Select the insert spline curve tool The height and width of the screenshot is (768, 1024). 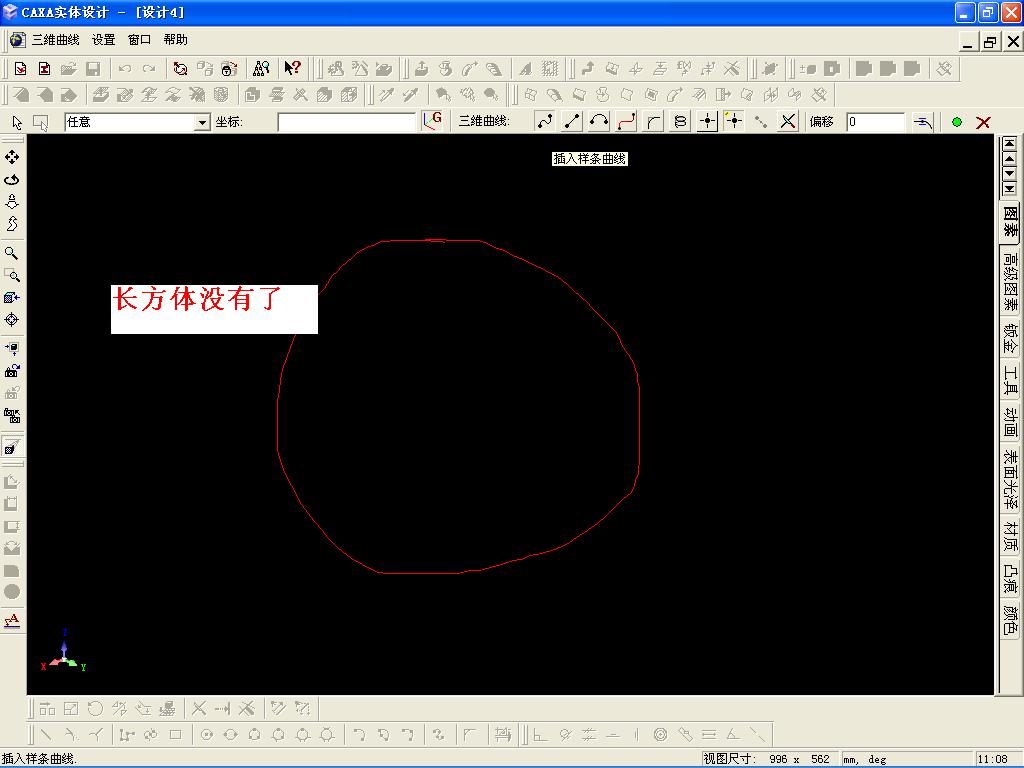pyautogui.click(x=545, y=121)
